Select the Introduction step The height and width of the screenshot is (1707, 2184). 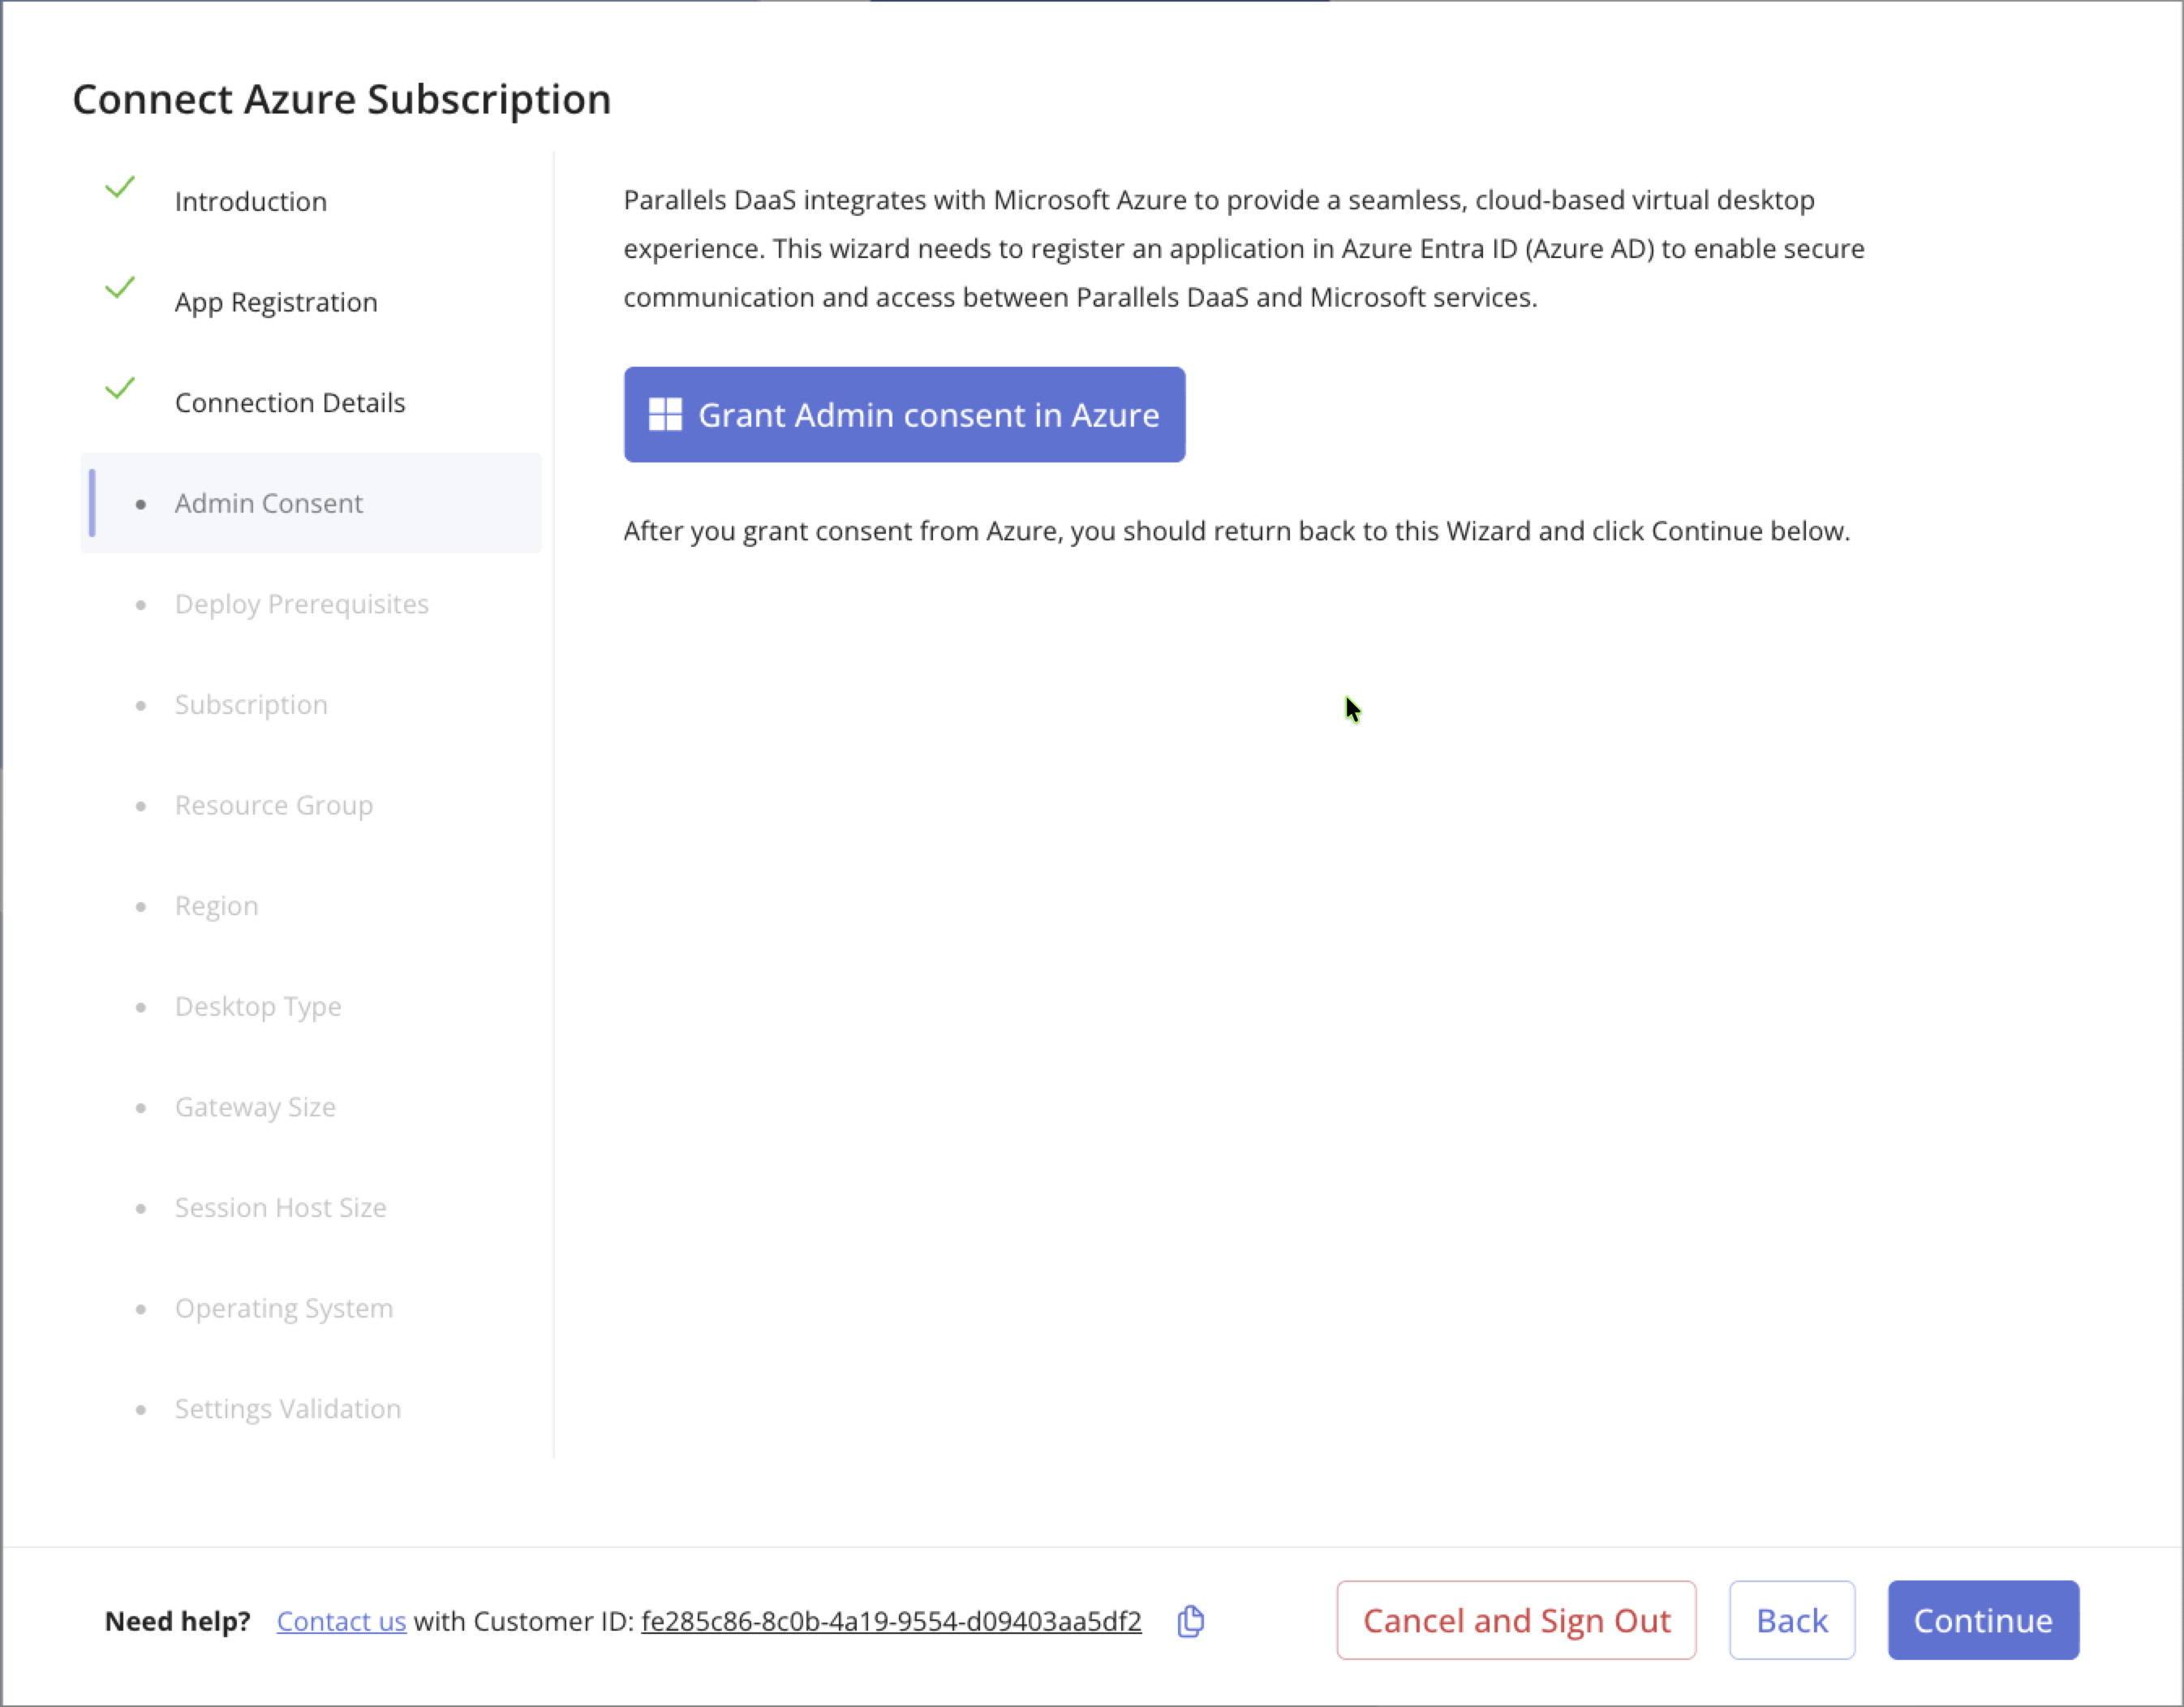251,202
